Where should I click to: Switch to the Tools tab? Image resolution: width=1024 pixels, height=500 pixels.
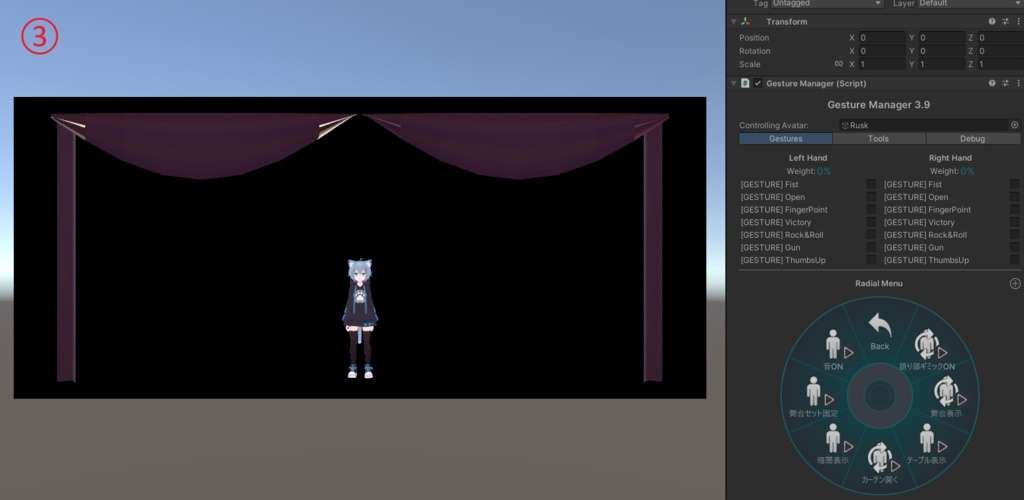coord(878,138)
